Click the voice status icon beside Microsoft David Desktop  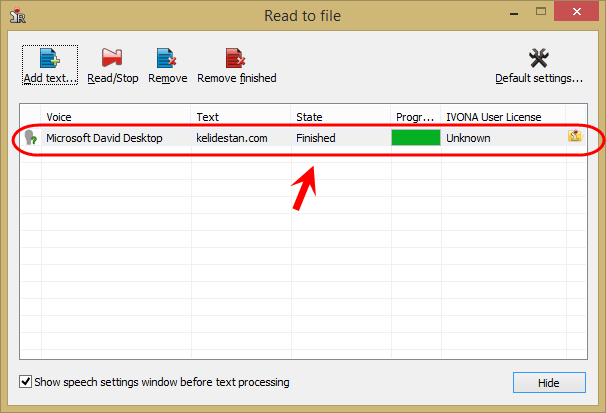click(30, 138)
